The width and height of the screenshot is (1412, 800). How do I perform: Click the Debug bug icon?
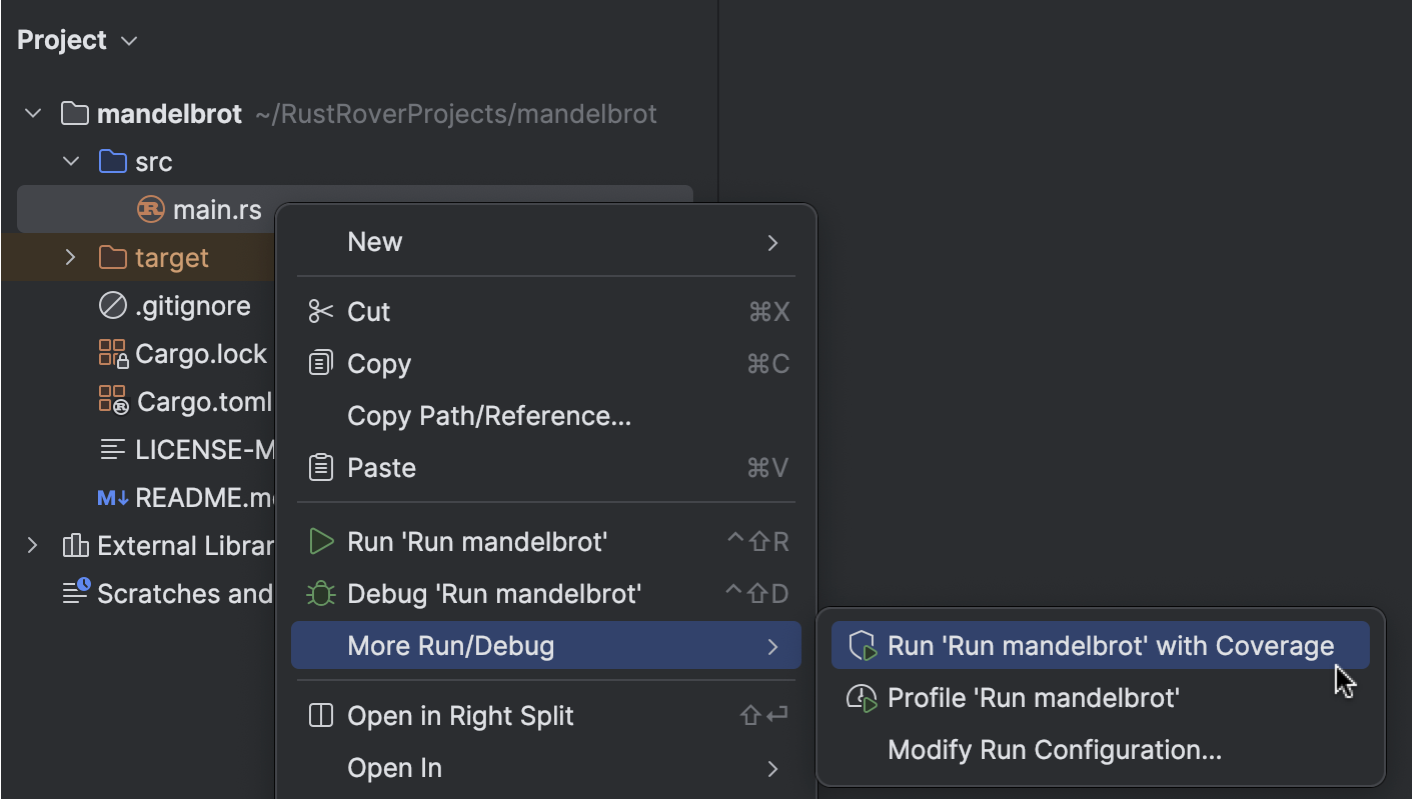(320, 593)
